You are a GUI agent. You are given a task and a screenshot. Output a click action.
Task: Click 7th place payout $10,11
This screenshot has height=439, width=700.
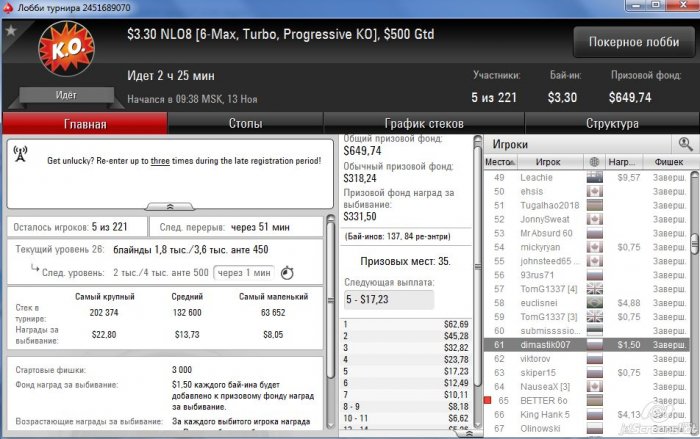tap(456, 395)
